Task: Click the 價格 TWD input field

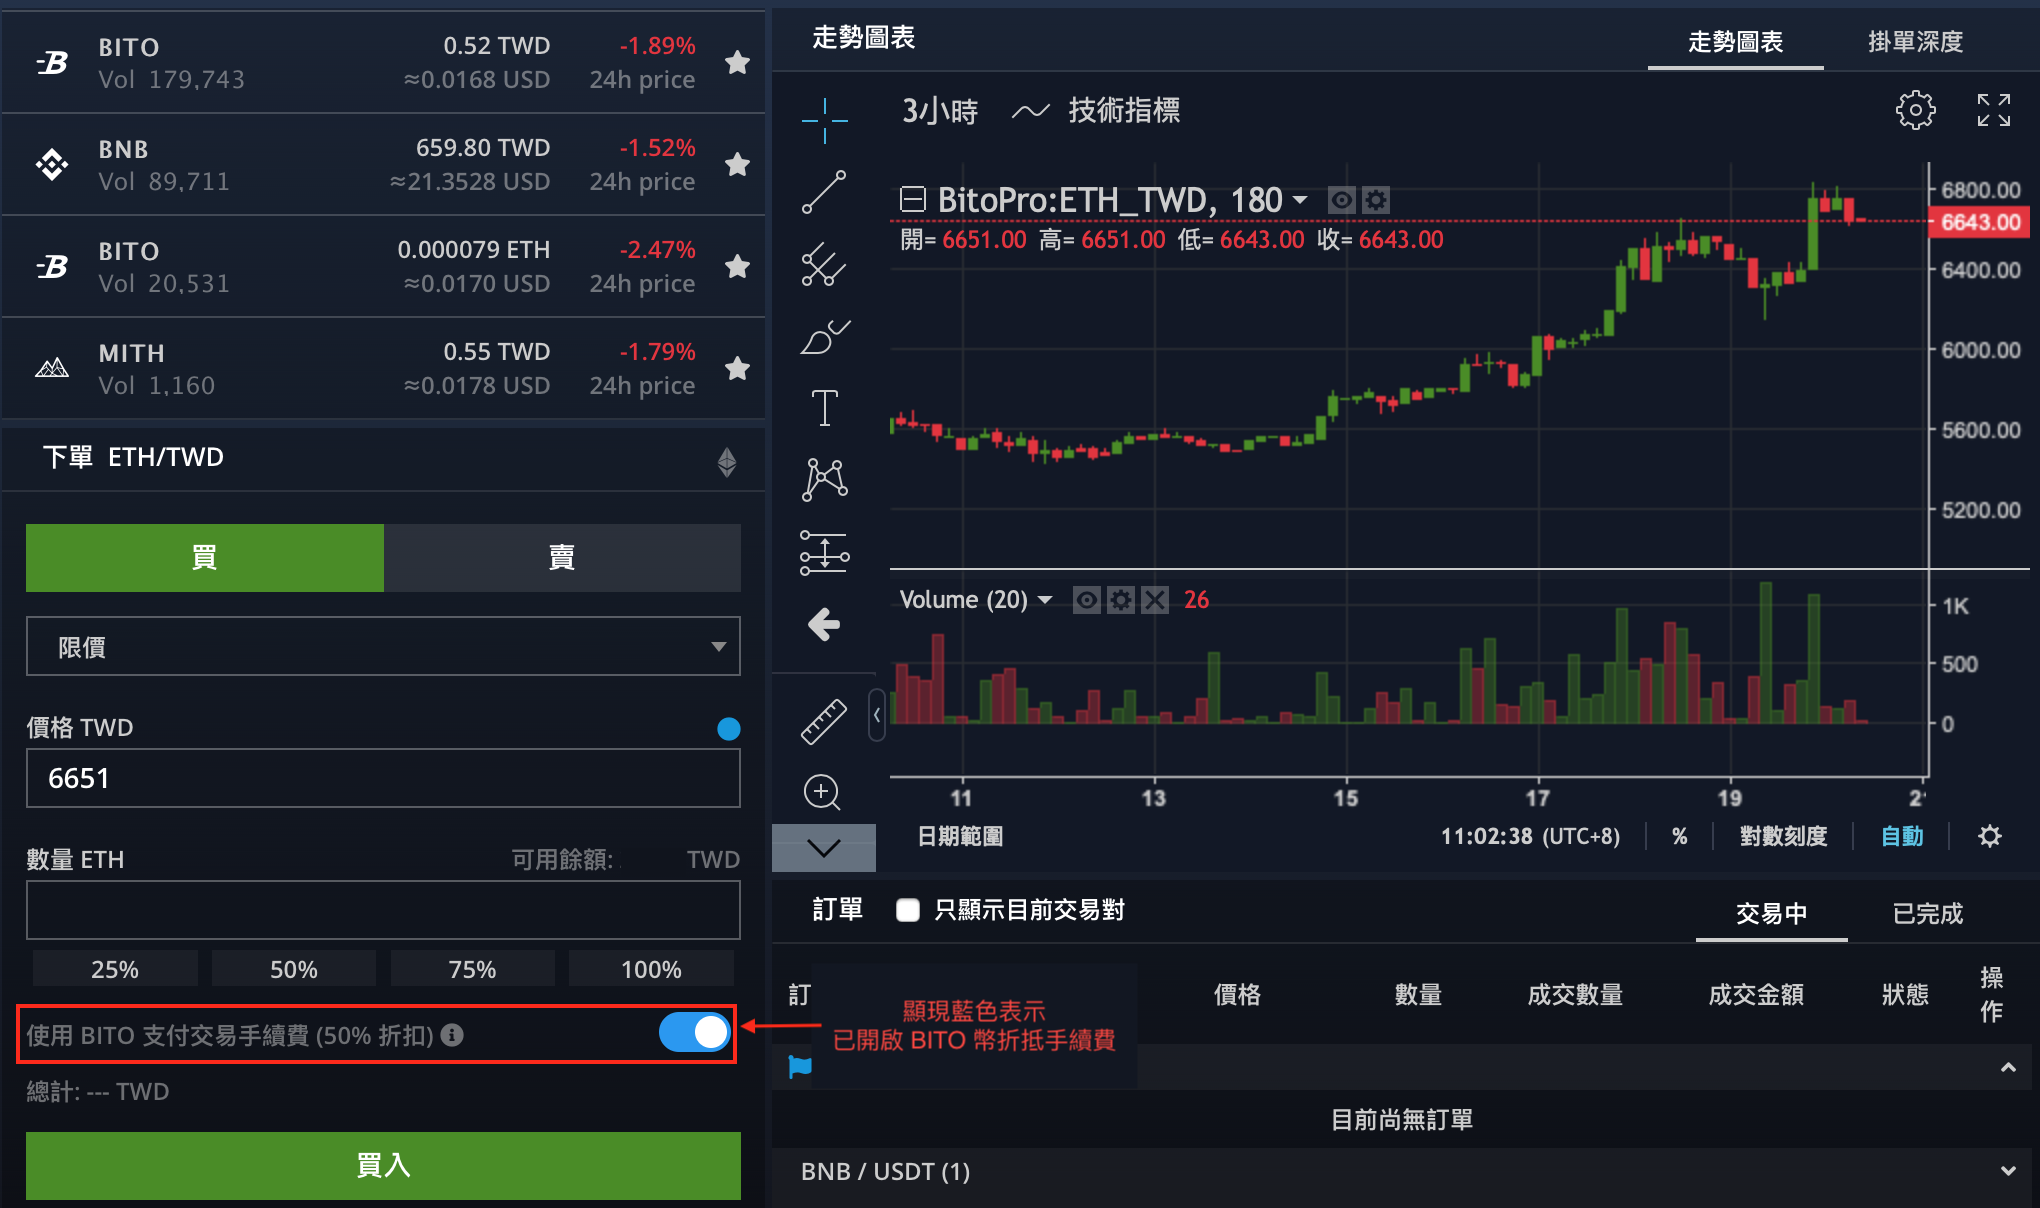Action: [x=383, y=778]
